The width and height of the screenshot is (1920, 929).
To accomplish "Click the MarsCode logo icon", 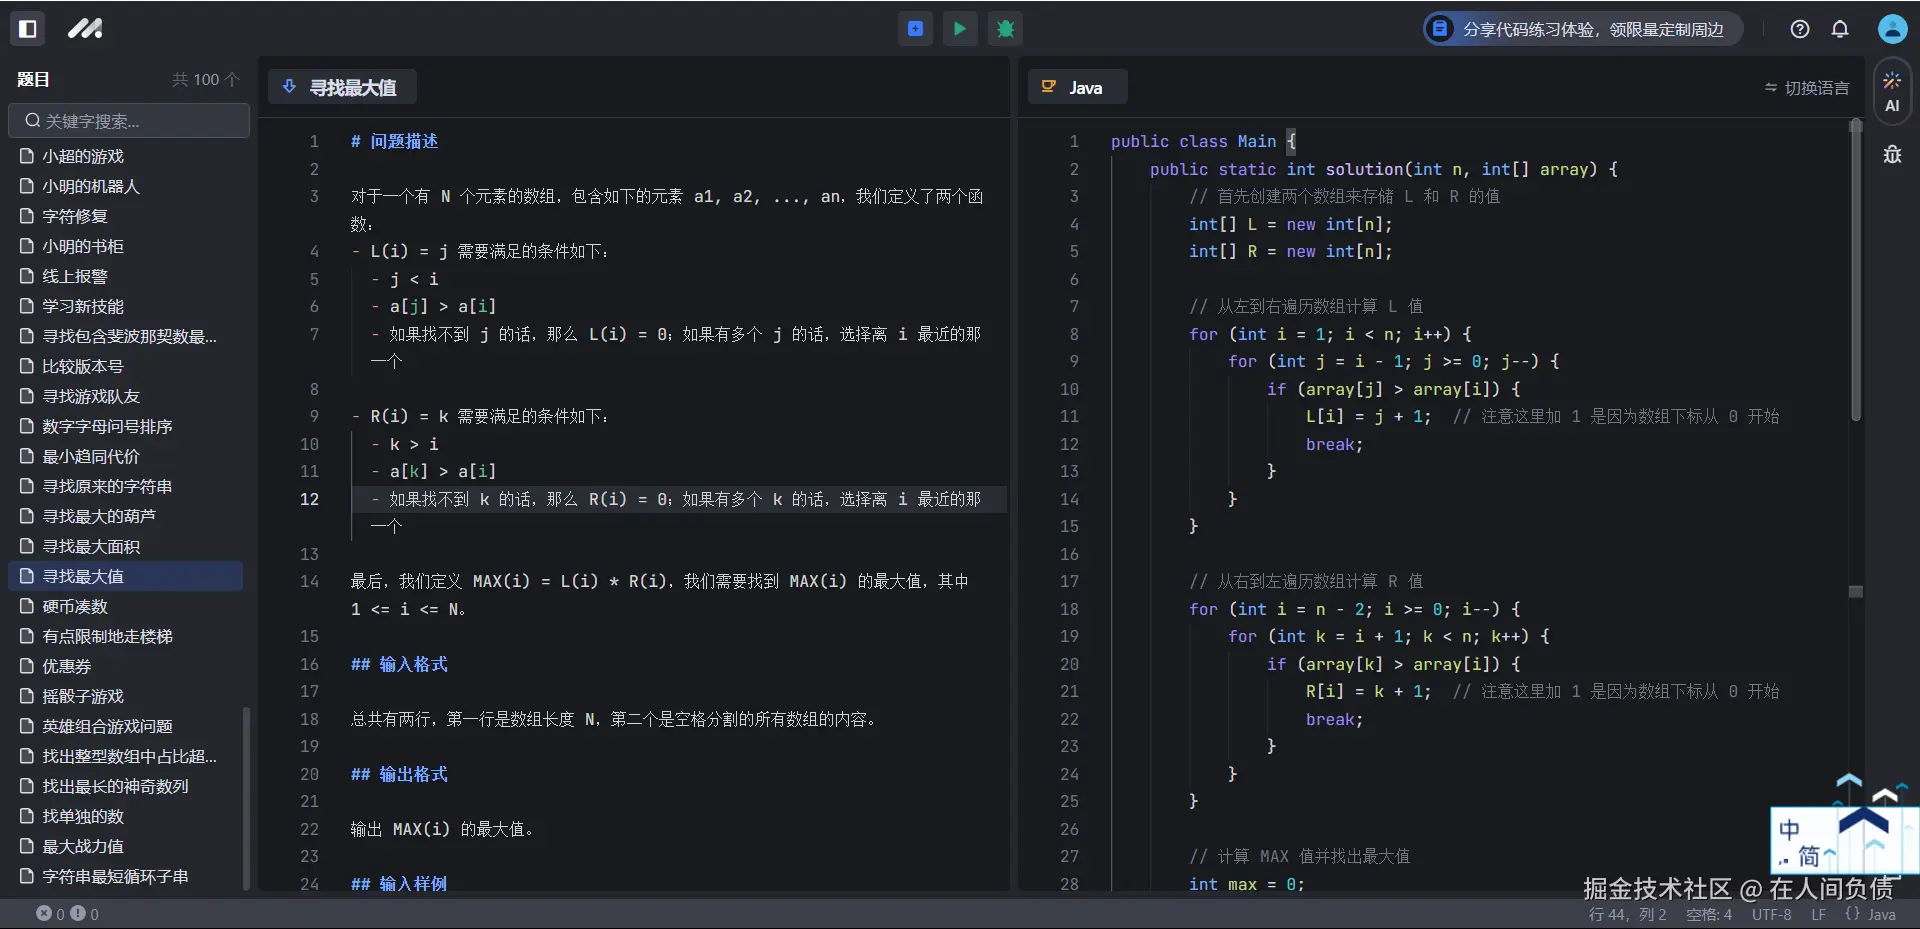I will pyautogui.click(x=85, y=29).
